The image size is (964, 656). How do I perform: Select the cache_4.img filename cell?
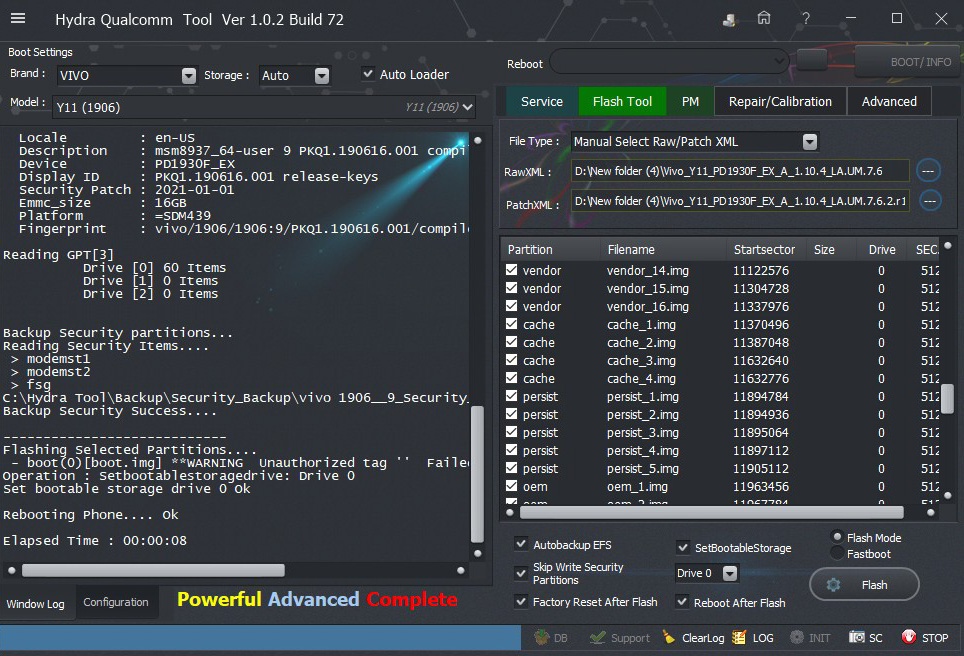click(641, 379)
